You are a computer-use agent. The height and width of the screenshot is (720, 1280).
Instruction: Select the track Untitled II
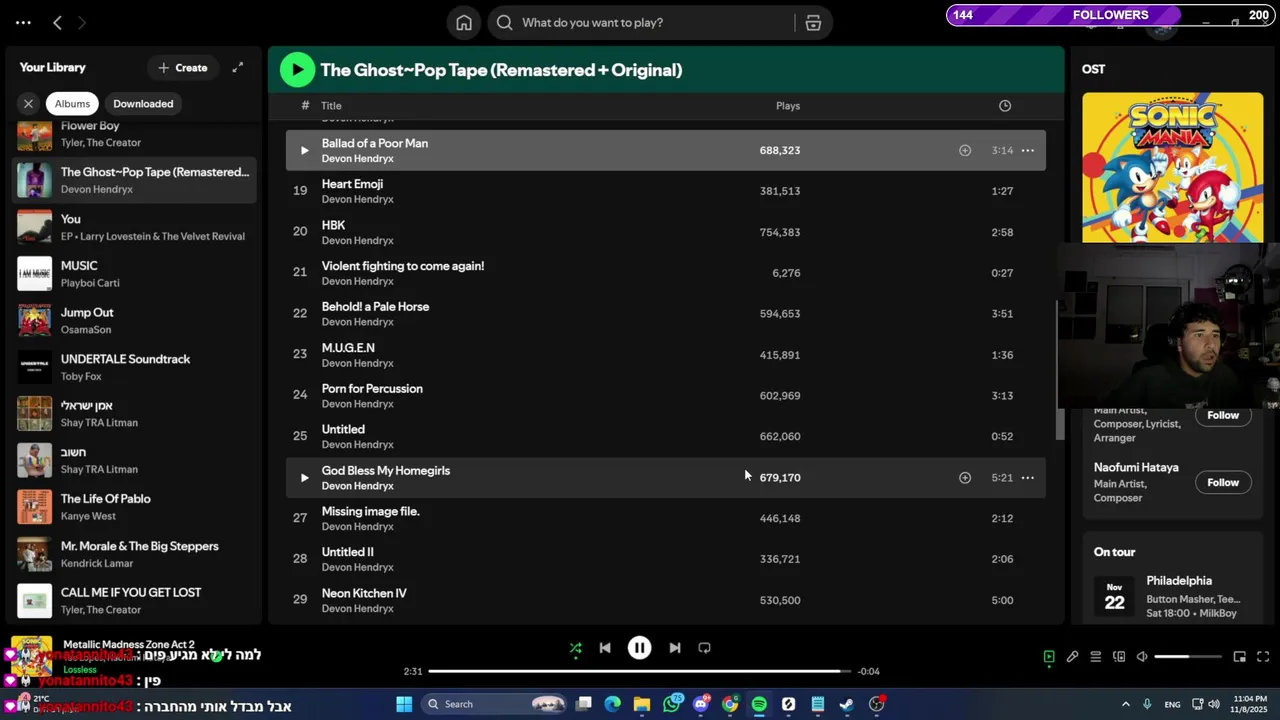click(666, 559)
